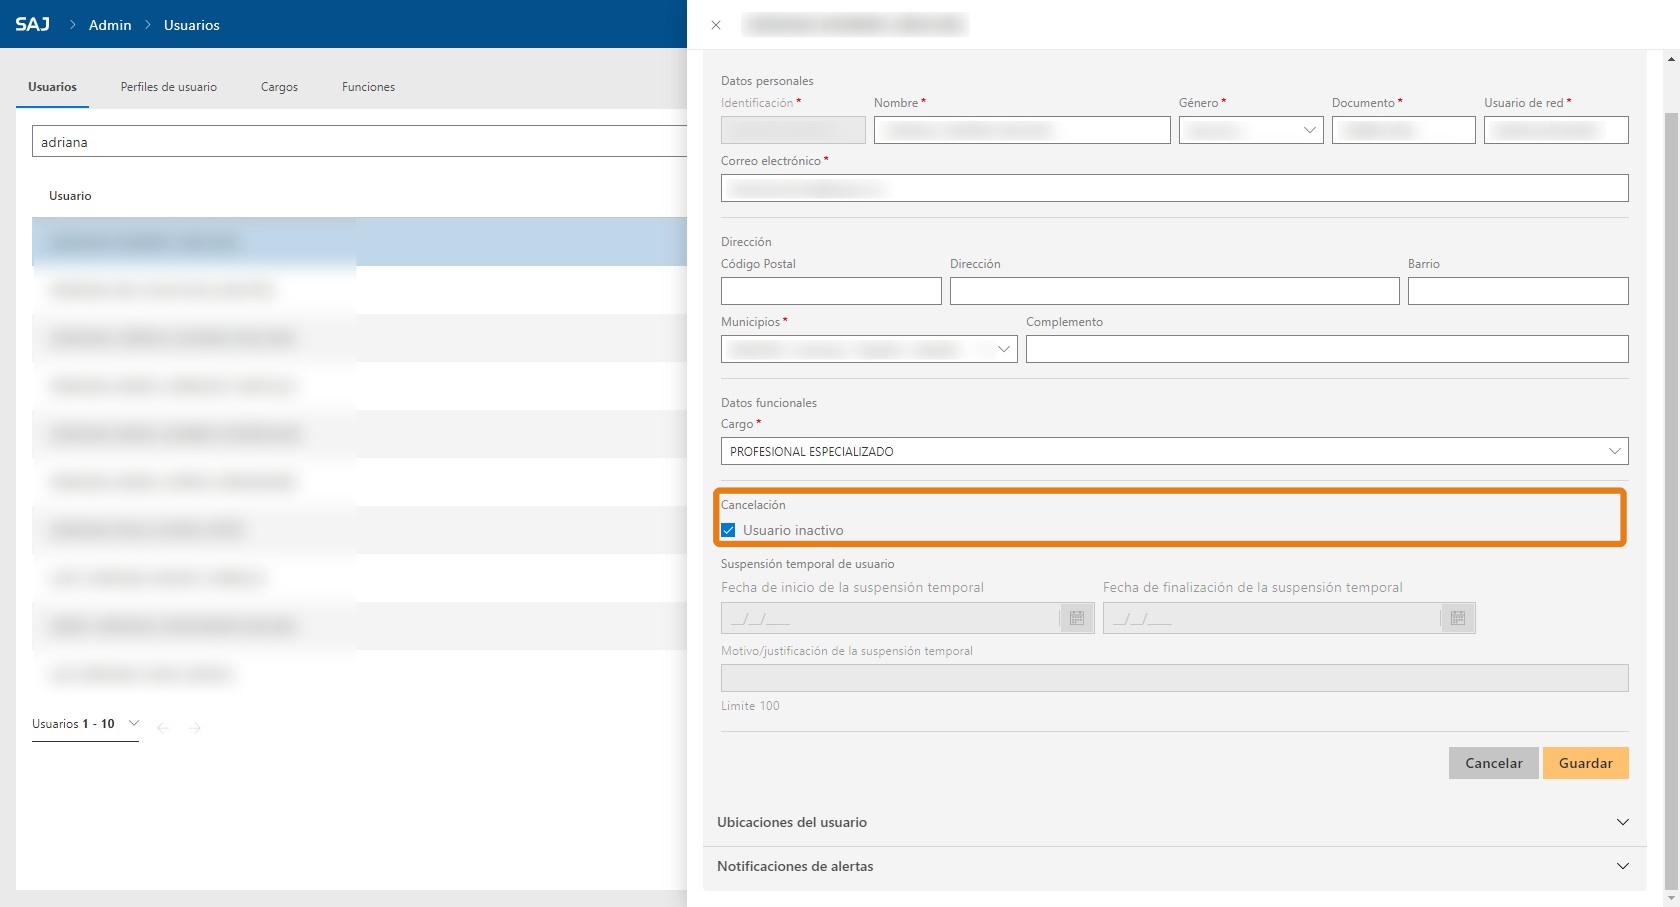Switch to the Cargos tab
Screen dimensions: 1680x907
pyautogui.click(x=279, y=87)
